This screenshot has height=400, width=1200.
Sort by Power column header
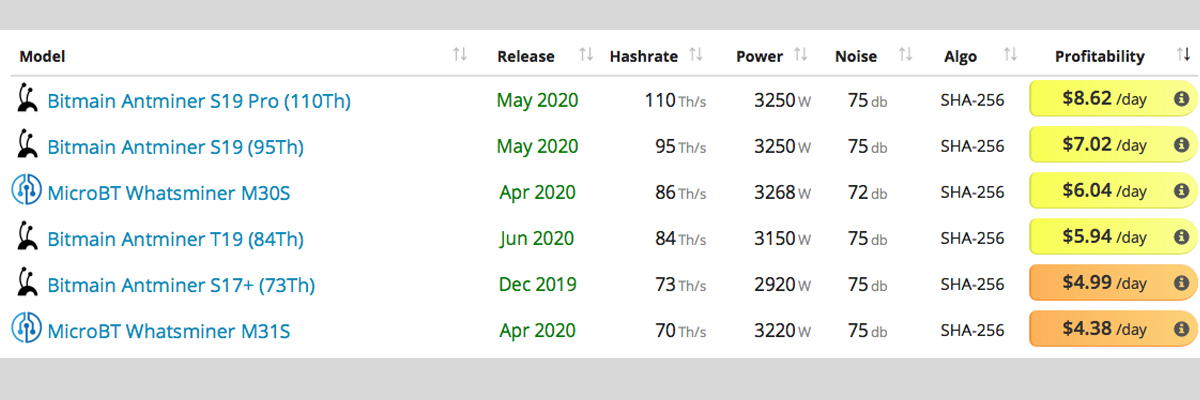[759, 56]
